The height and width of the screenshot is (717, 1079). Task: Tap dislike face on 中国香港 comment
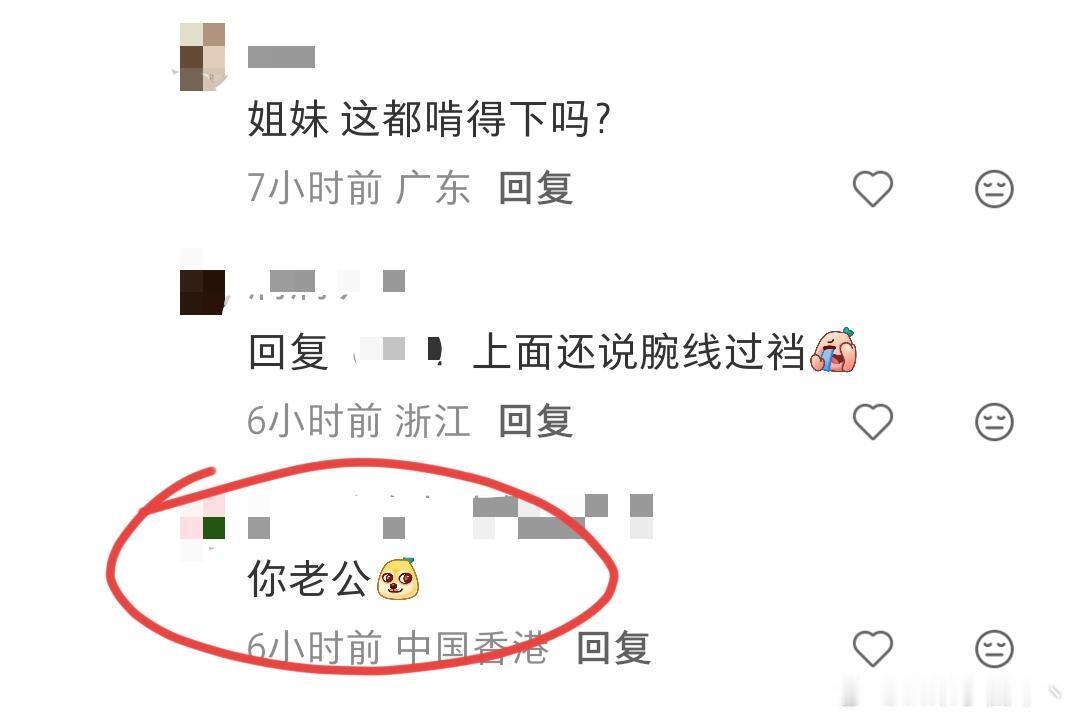(x=994, y=648)
